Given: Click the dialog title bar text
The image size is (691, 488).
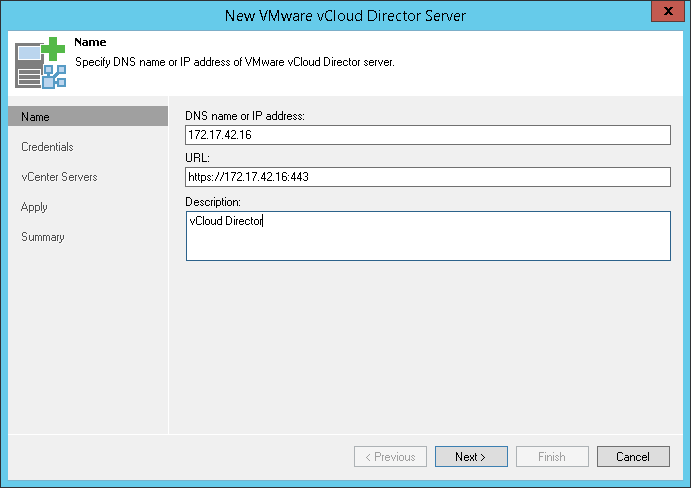Looking at the screenshot, I should click(345, 15).
